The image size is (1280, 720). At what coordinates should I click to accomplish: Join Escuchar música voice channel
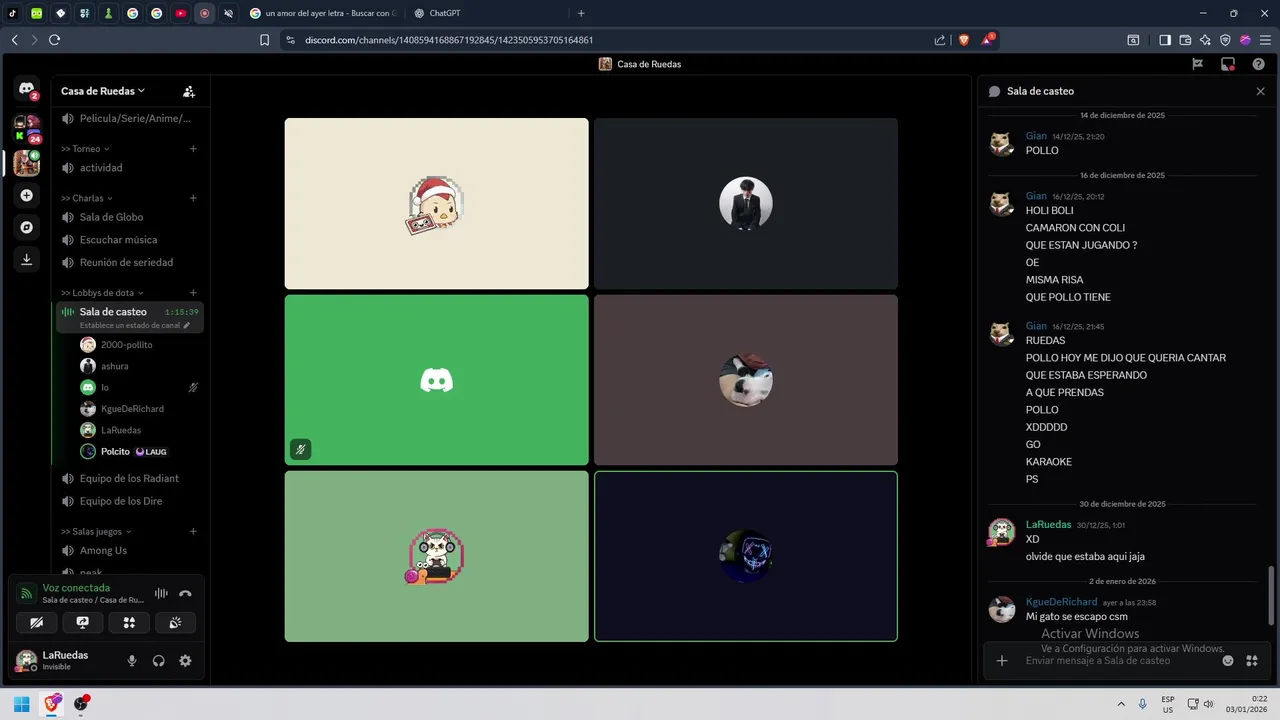[131, 240]
